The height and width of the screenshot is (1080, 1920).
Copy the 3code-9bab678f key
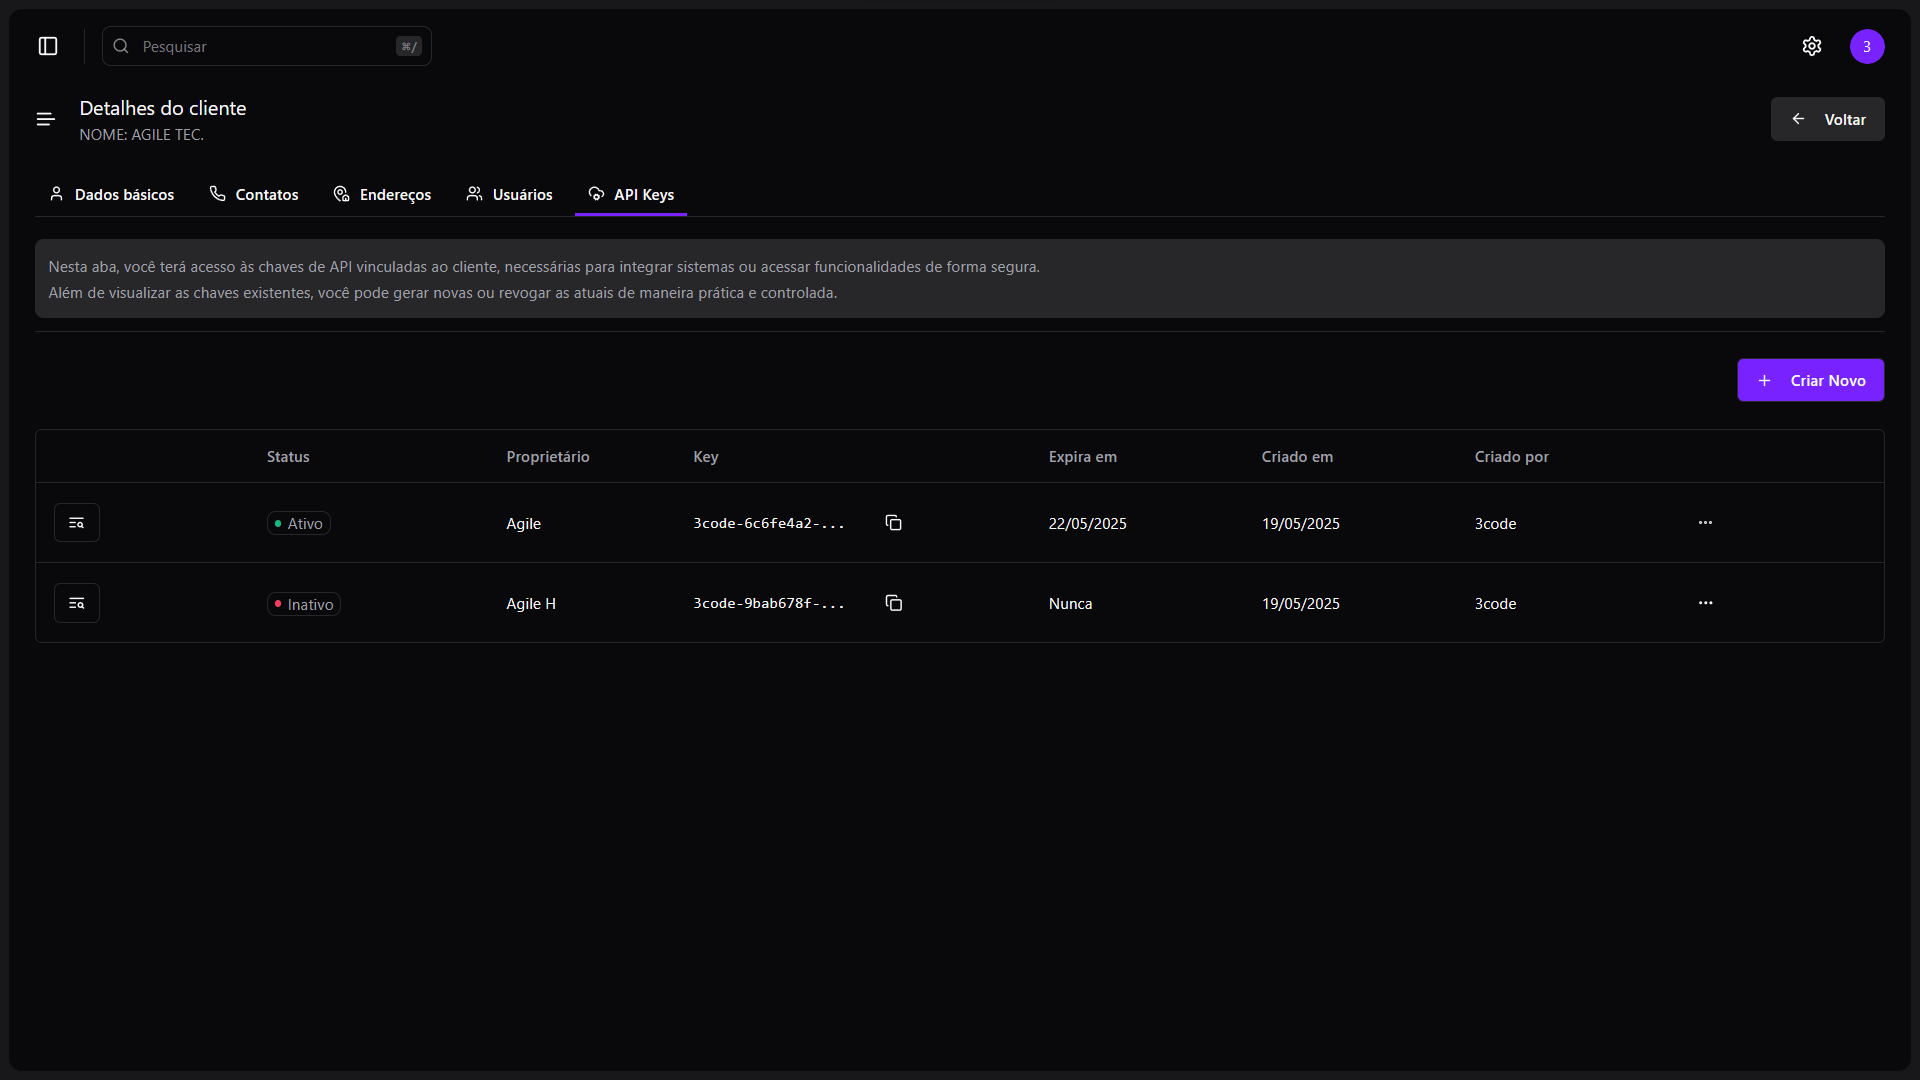tap(893, 603)
